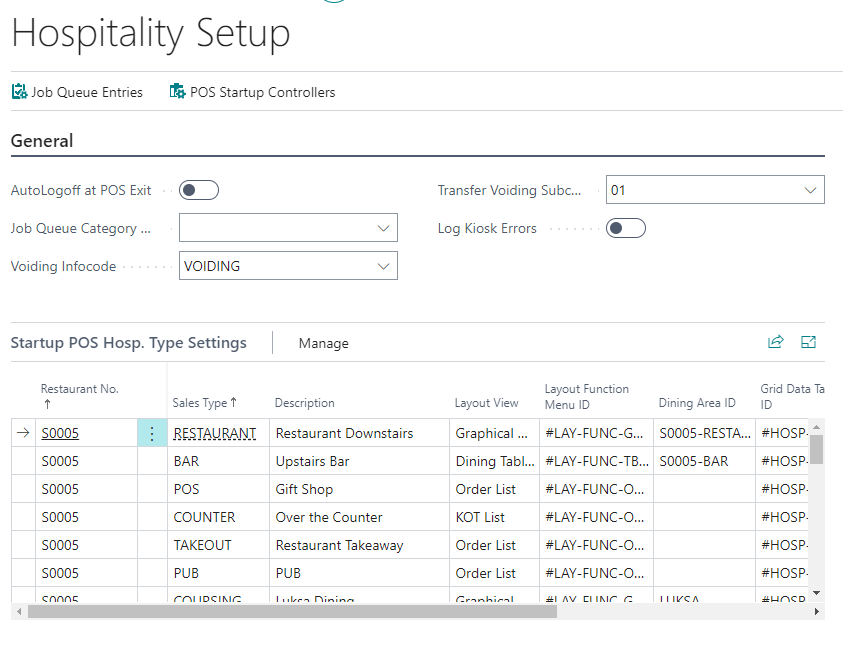The image size is (843, 653).
Task: Click the Startup POS Hosp. Type Settings heading
Action: coord(128,343)
